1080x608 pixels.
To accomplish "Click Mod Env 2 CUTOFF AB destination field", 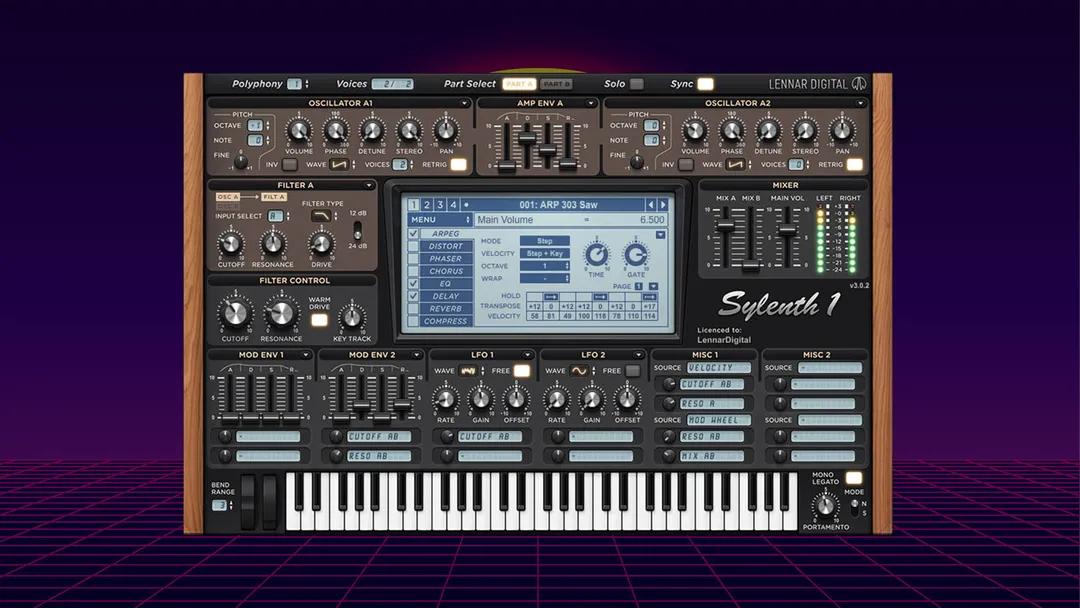I will point(379,437).
